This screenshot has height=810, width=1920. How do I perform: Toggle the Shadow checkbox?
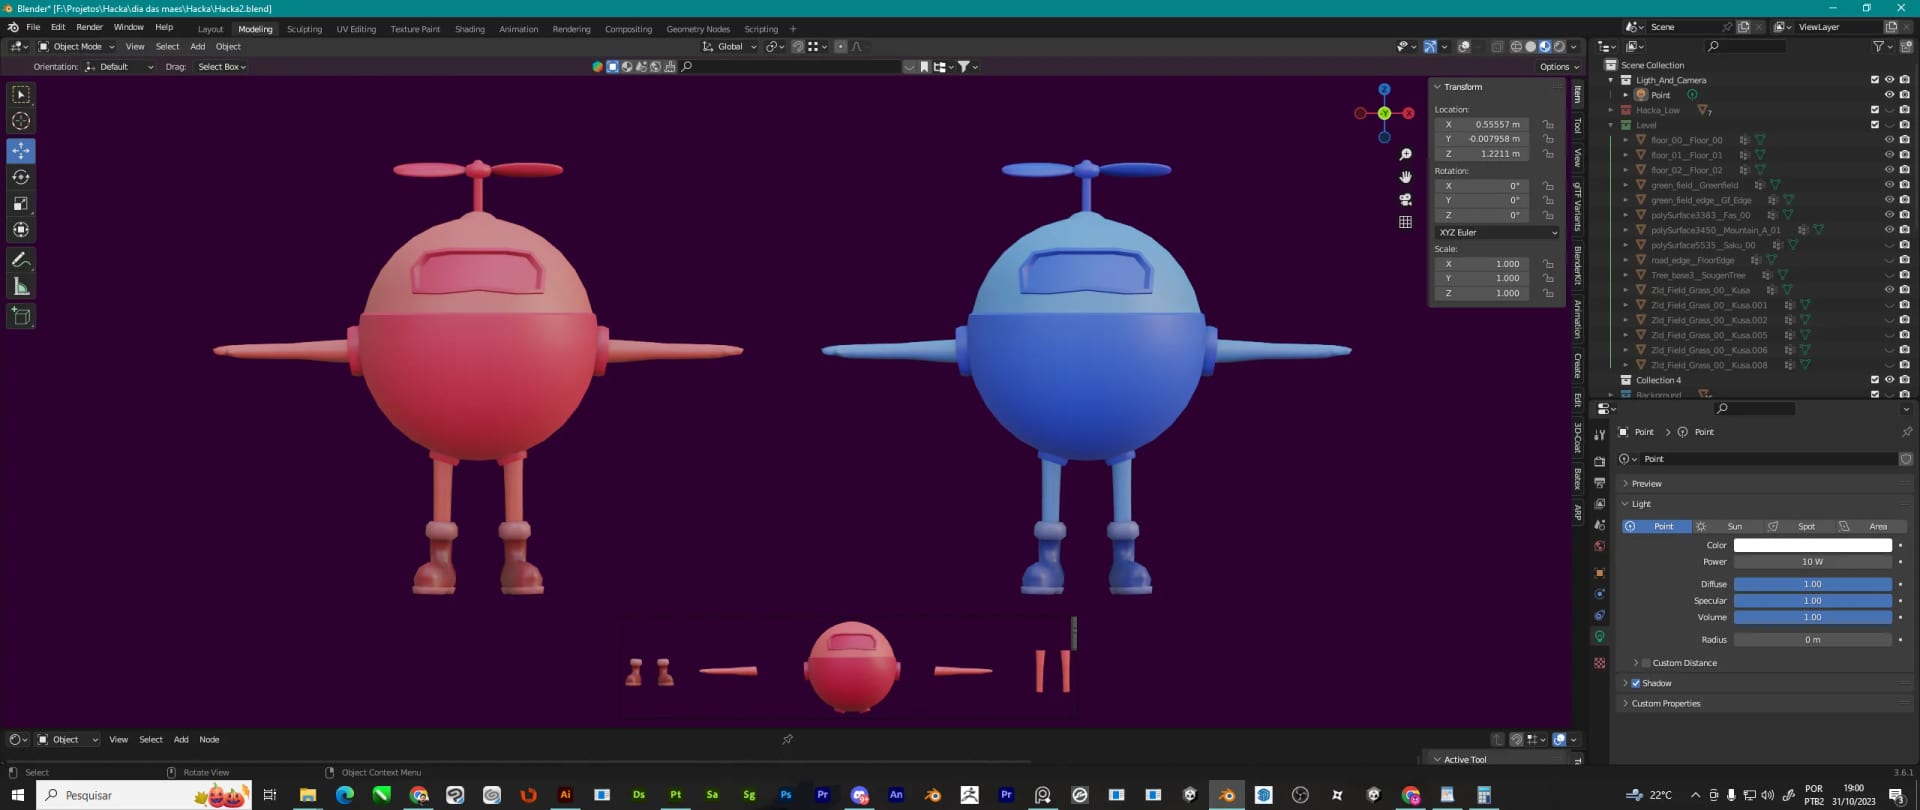click(x=1636, y=684)
